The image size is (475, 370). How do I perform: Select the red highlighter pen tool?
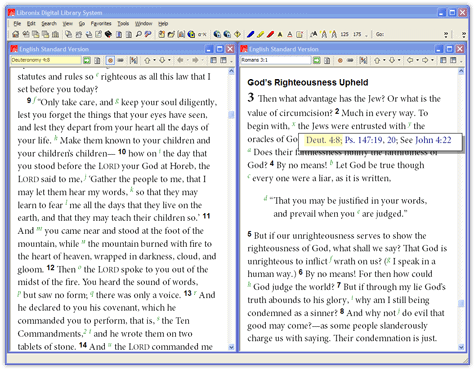click(270, 34)
